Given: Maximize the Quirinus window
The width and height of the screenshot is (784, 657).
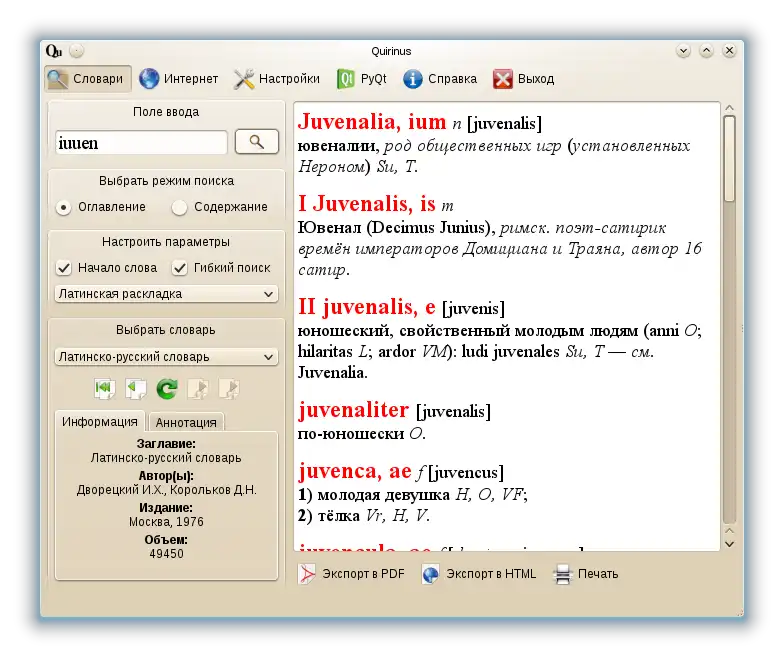Looking at the screenshot, I should [706, 50].
